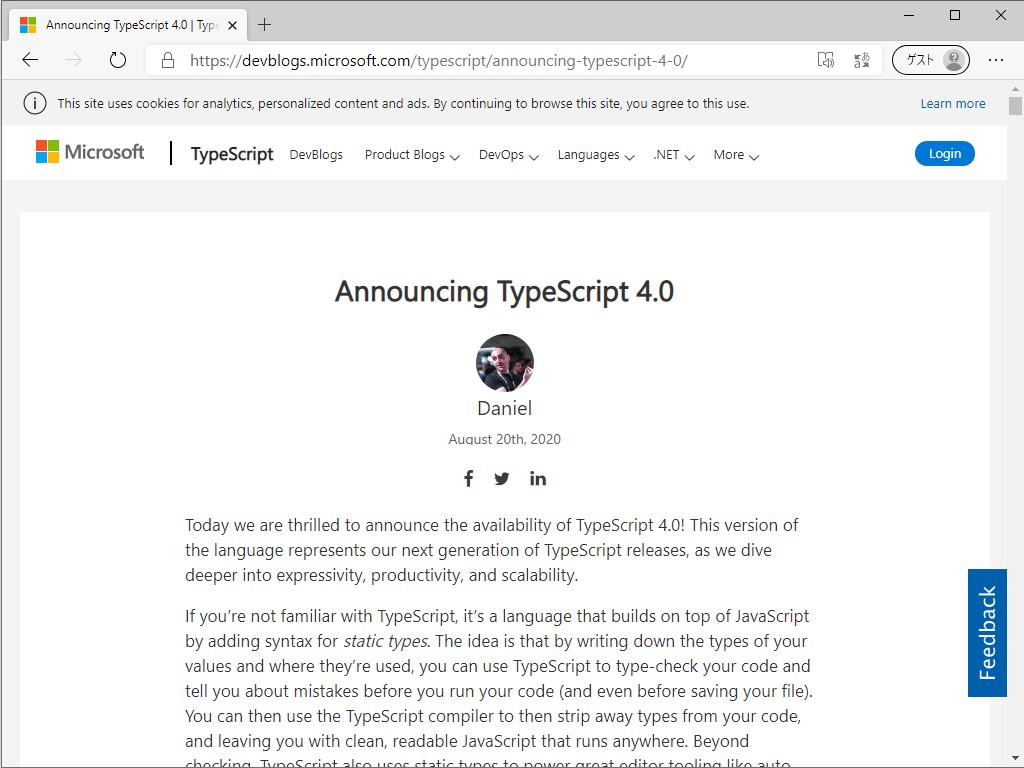Open the Guest profile menu
The width and height of the screenshot is (1024, 768).
(930, 59)
